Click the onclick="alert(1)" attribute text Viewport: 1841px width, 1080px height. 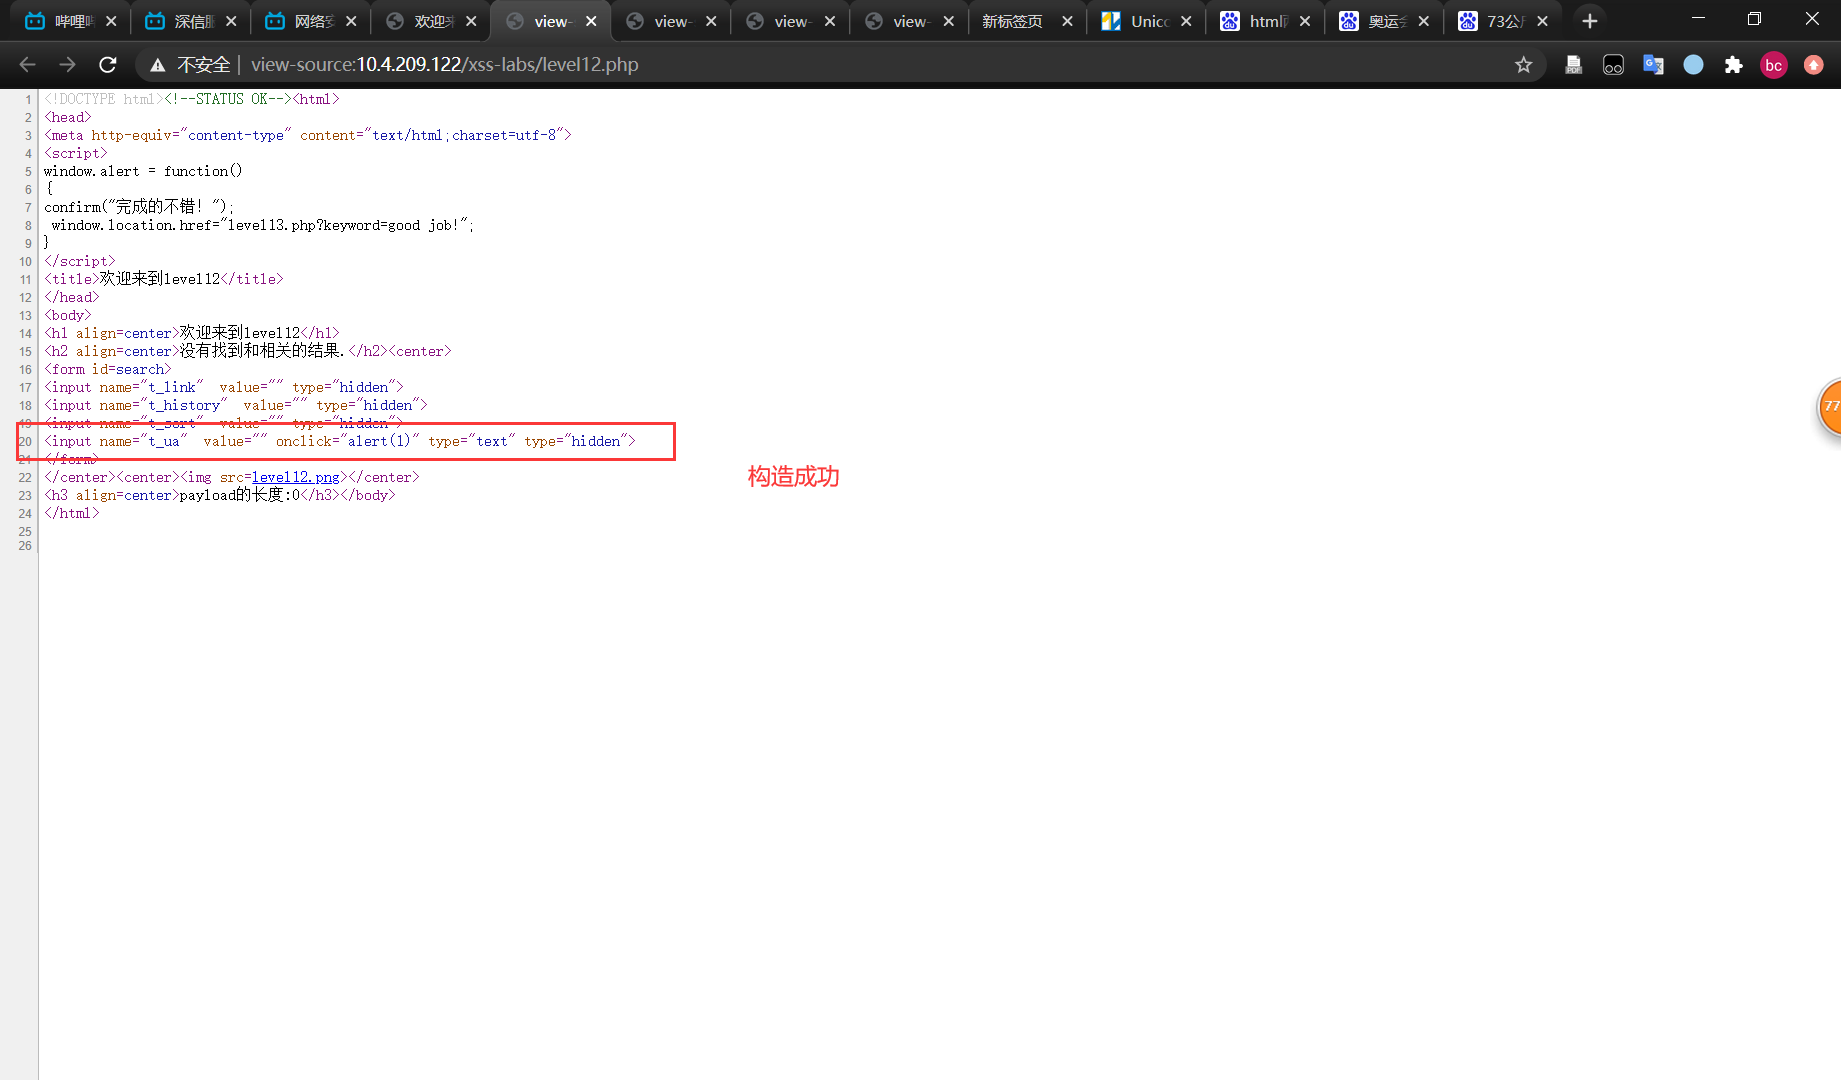tap(347, 442)
